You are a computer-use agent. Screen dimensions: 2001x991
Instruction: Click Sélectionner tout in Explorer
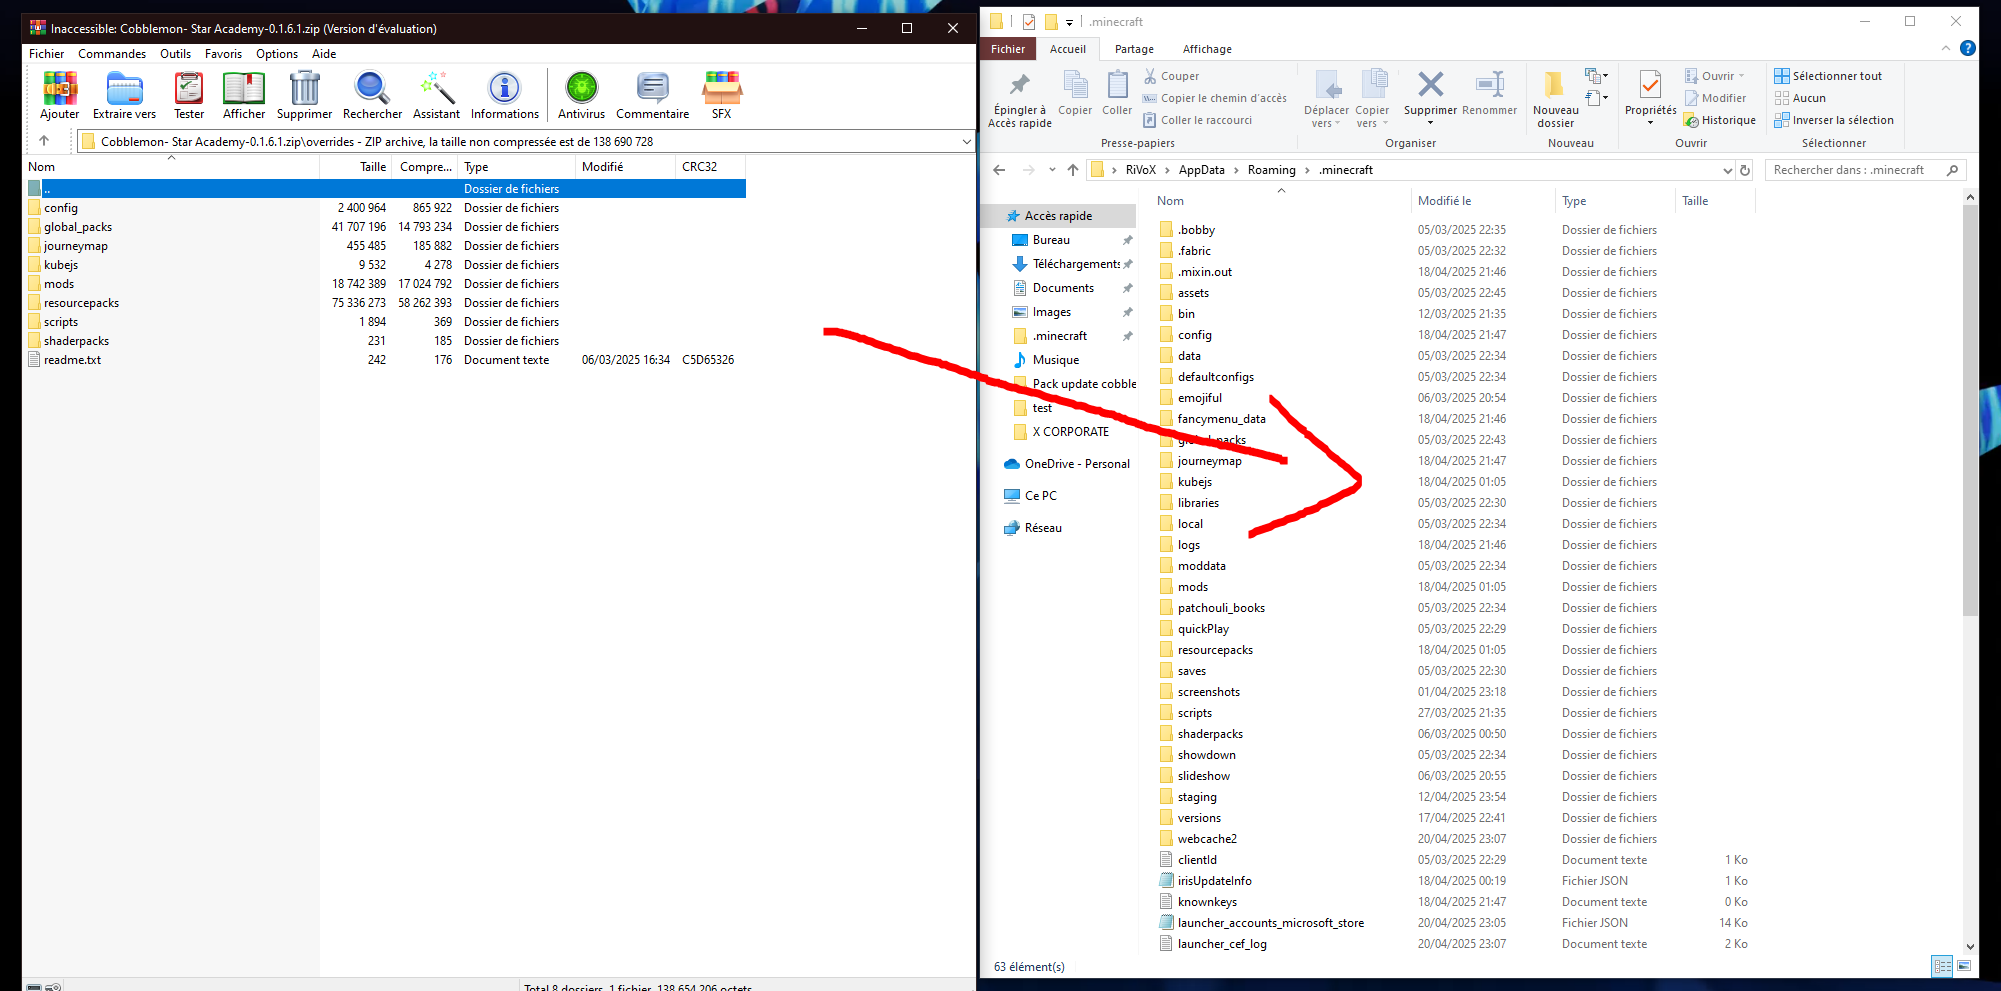(x=1828, y=76)
